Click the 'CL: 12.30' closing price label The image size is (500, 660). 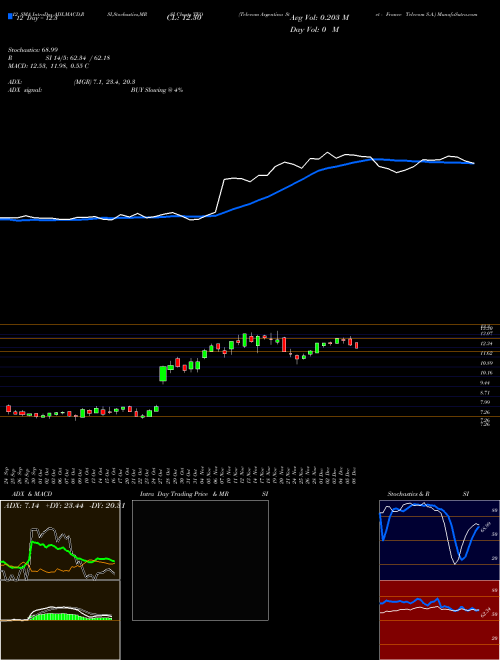184,18
